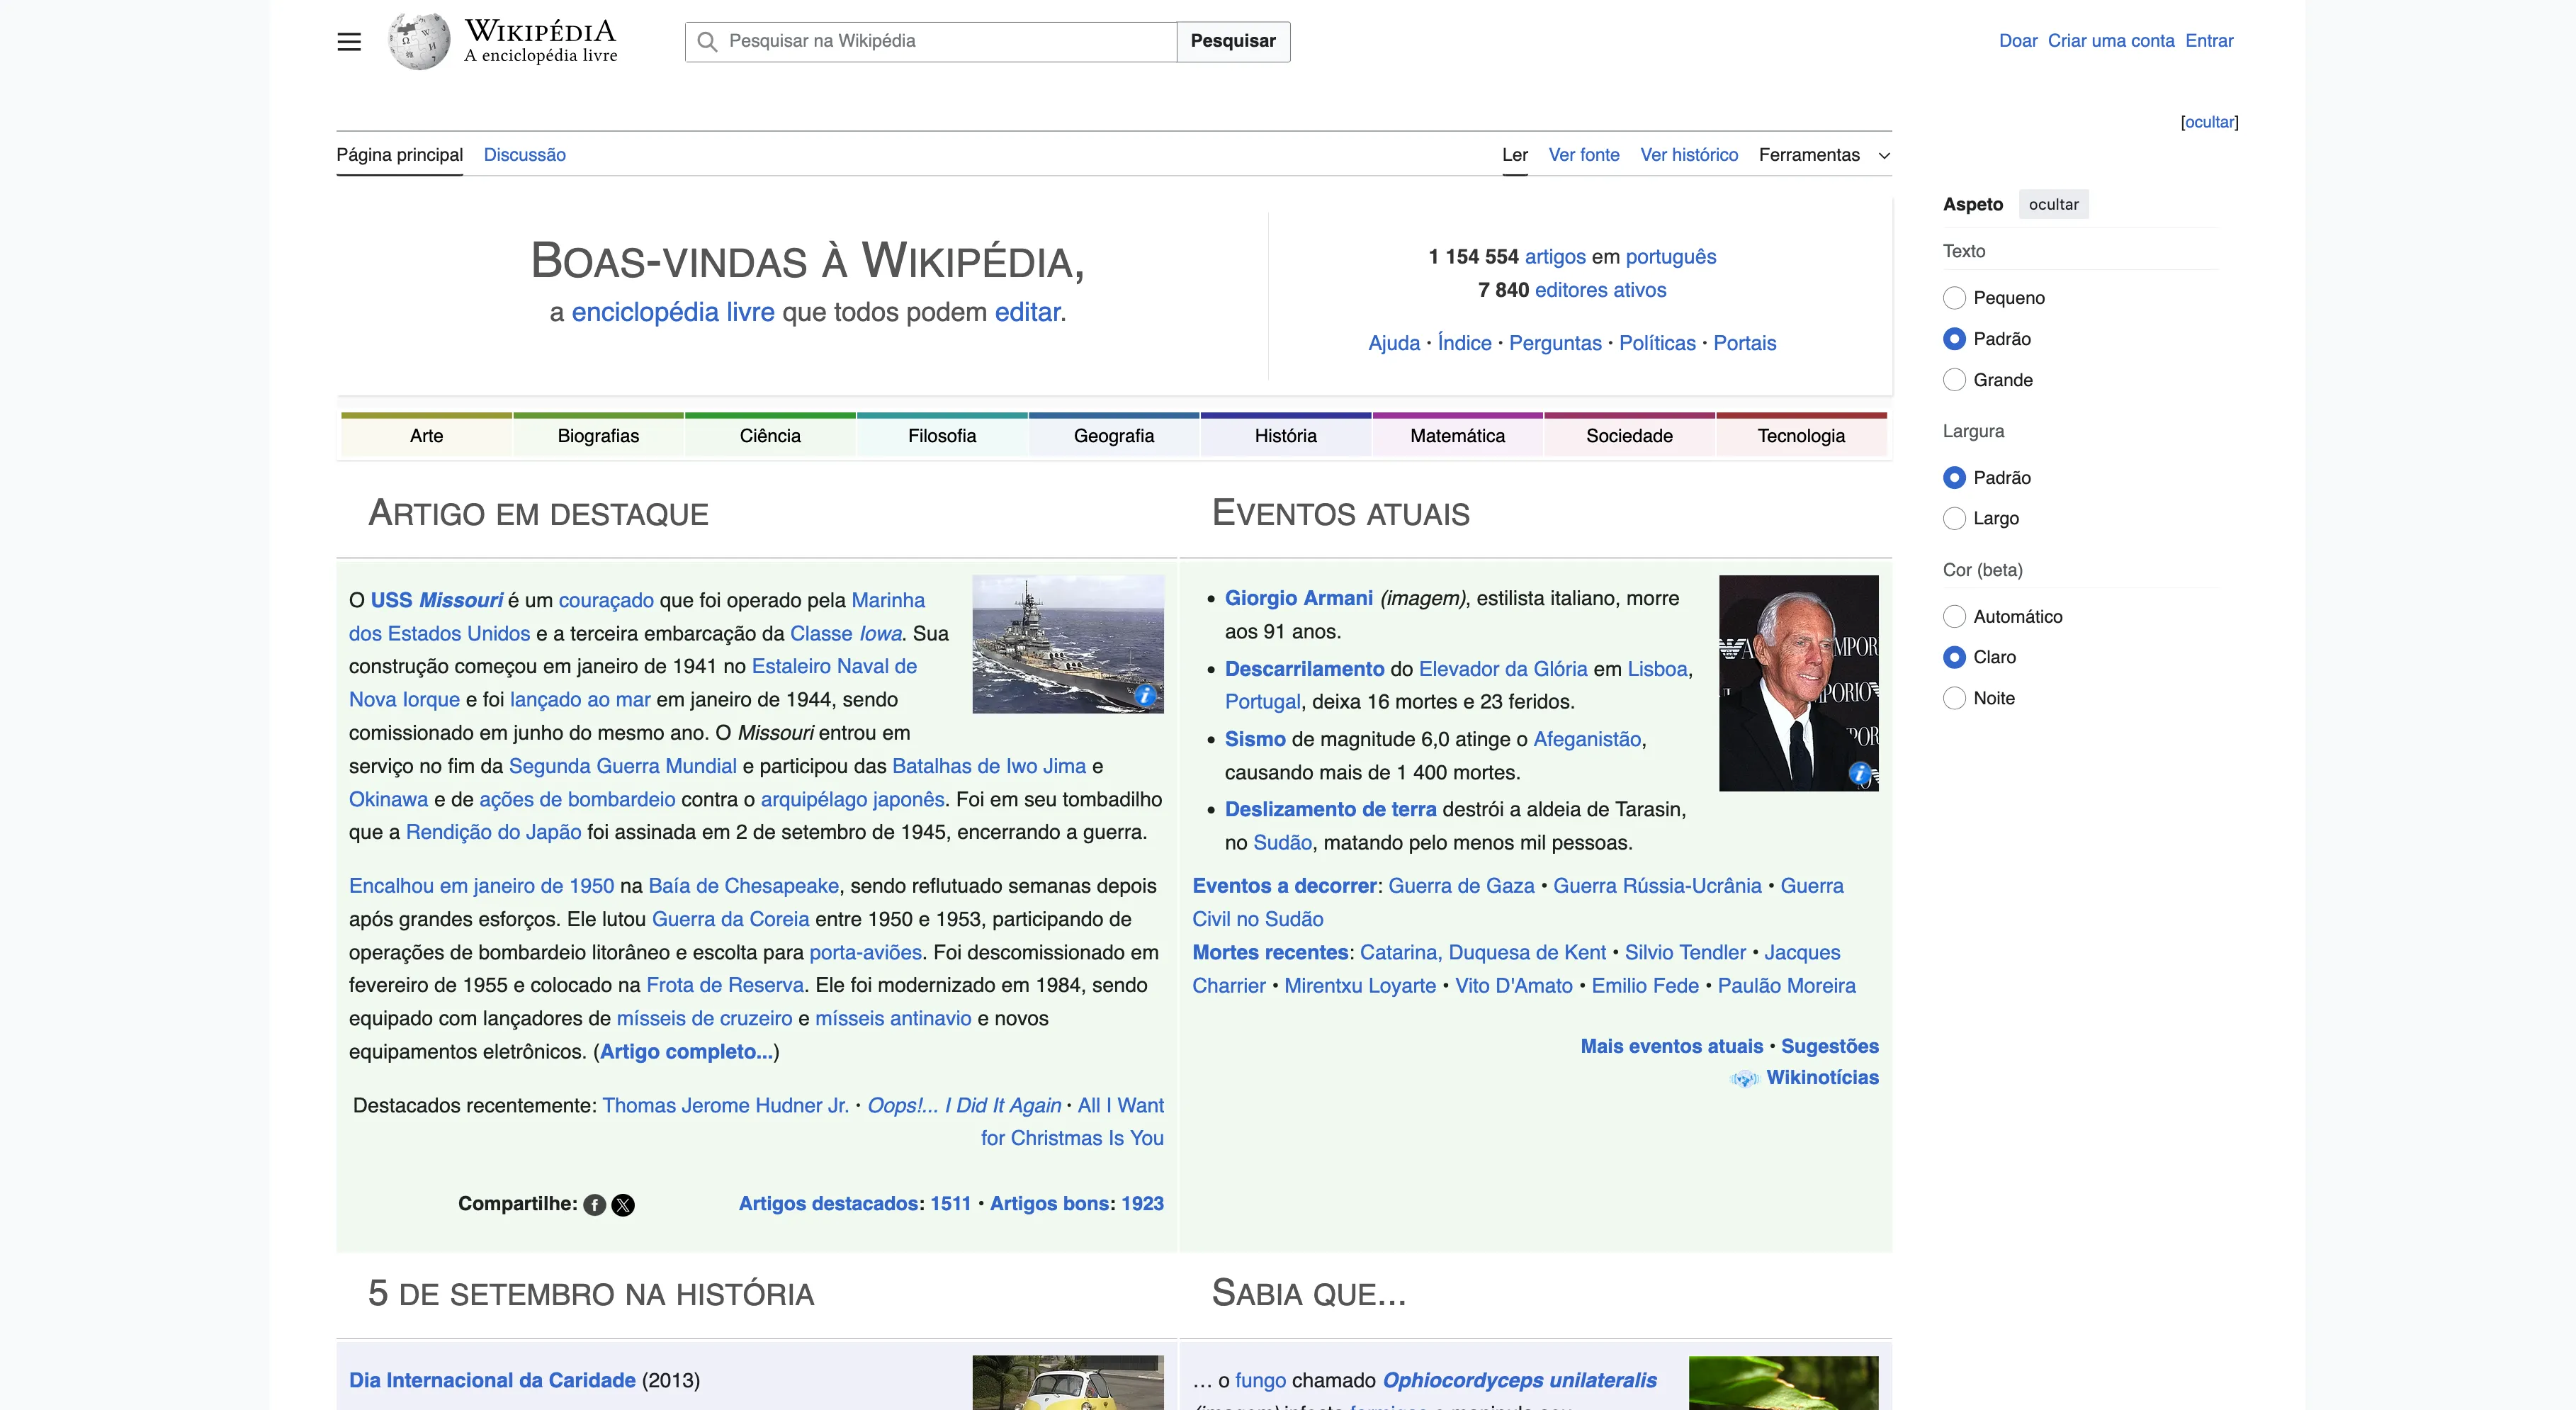Open Mais eventos atuais link
This screenshot has height=1410, width=2576.
coord(1672,1047)
